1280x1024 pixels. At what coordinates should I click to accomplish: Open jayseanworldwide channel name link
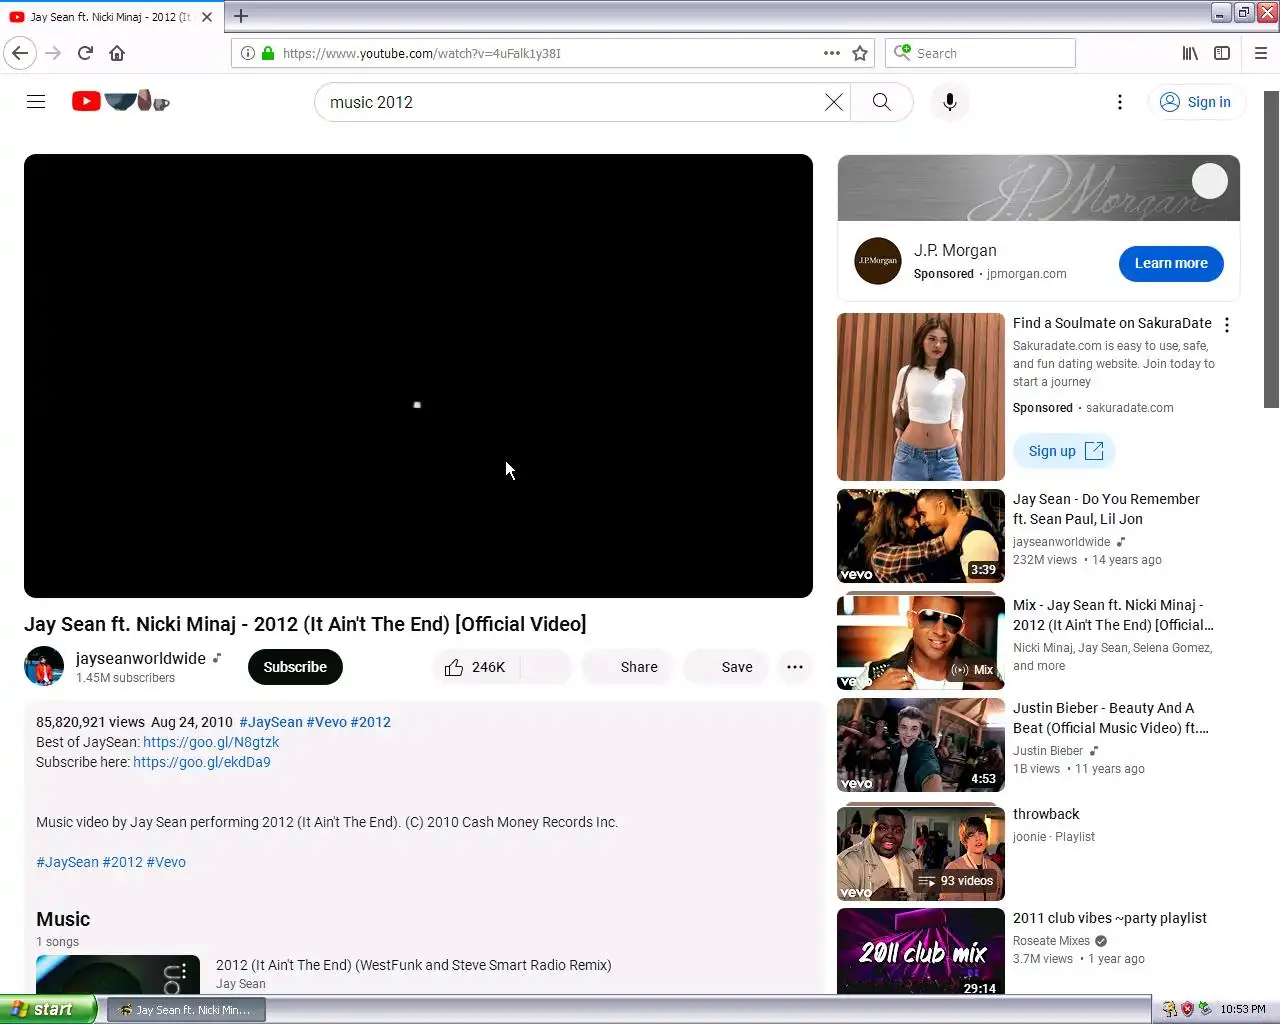[141, 658]
